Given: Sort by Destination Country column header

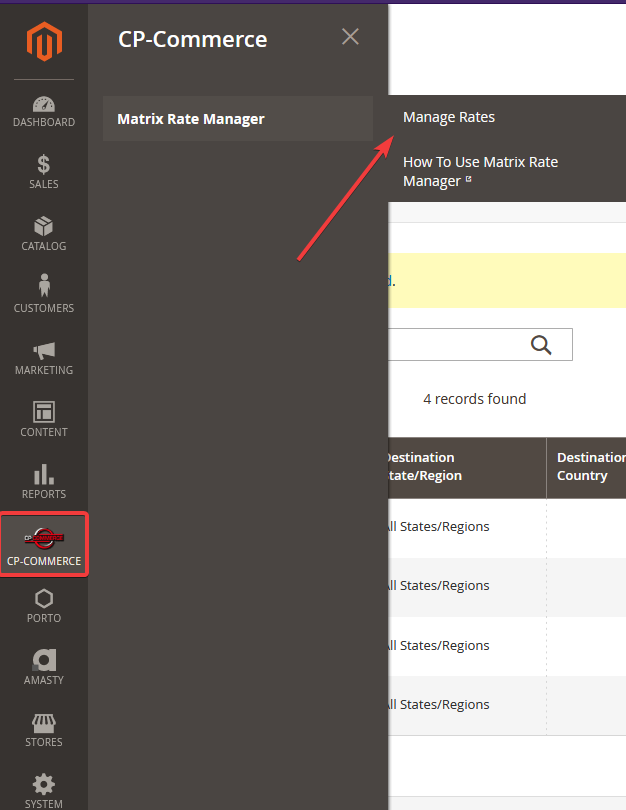Looking at the screenshot, I should click(x=587, y=467).
